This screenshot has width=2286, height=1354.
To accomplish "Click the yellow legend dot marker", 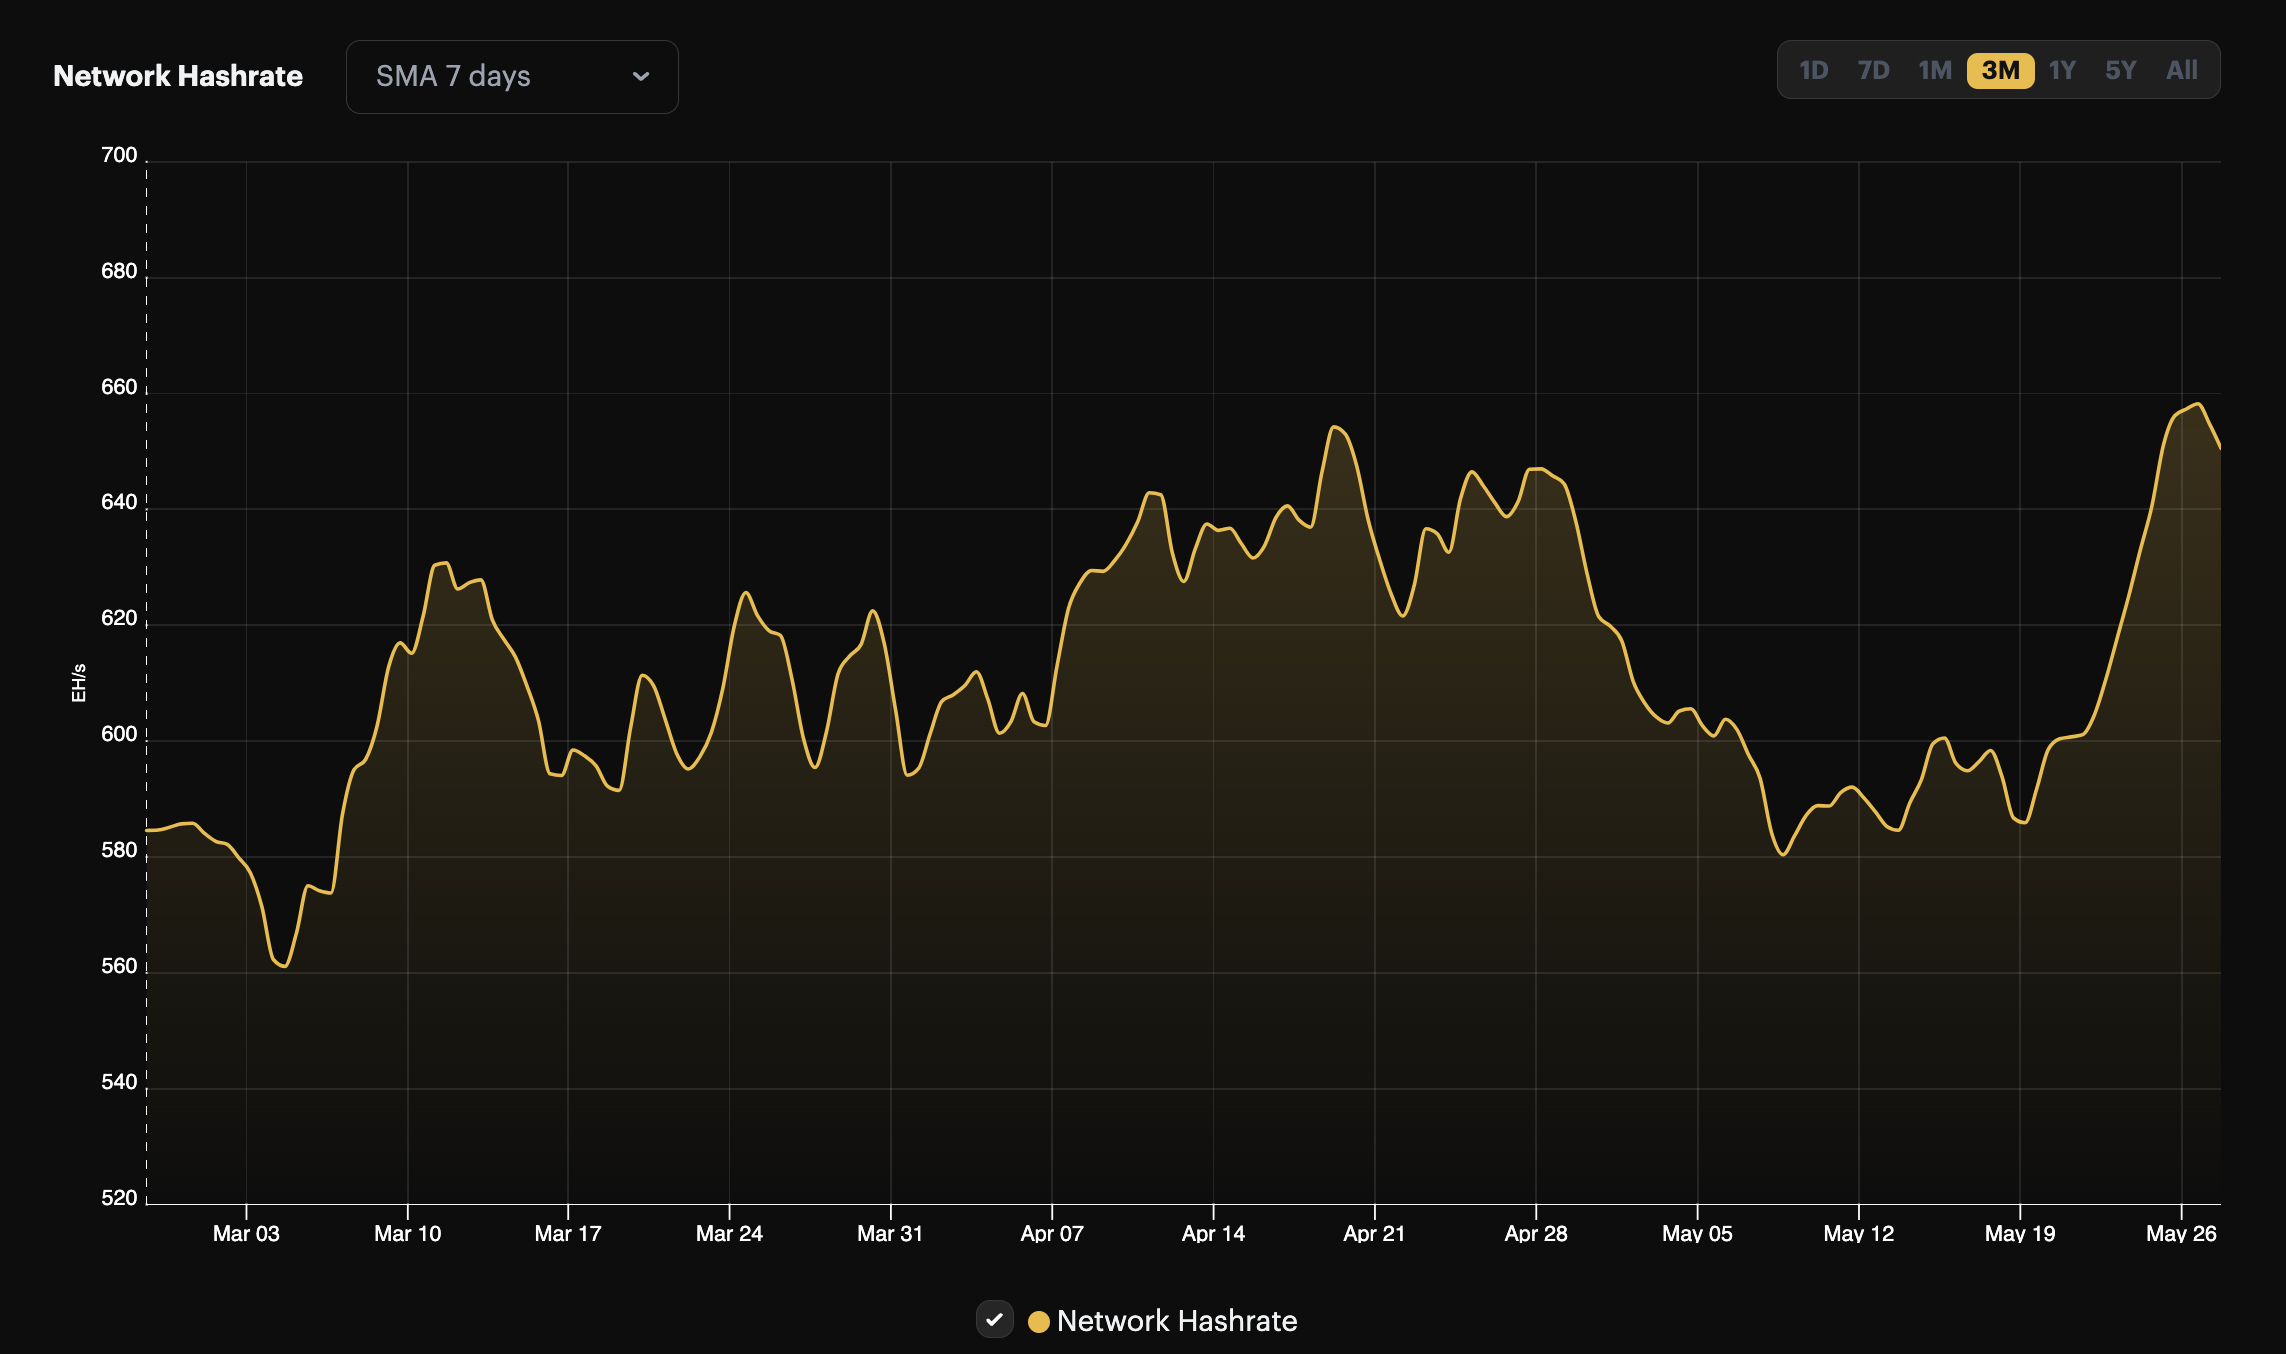I will pos(1040,1320).
